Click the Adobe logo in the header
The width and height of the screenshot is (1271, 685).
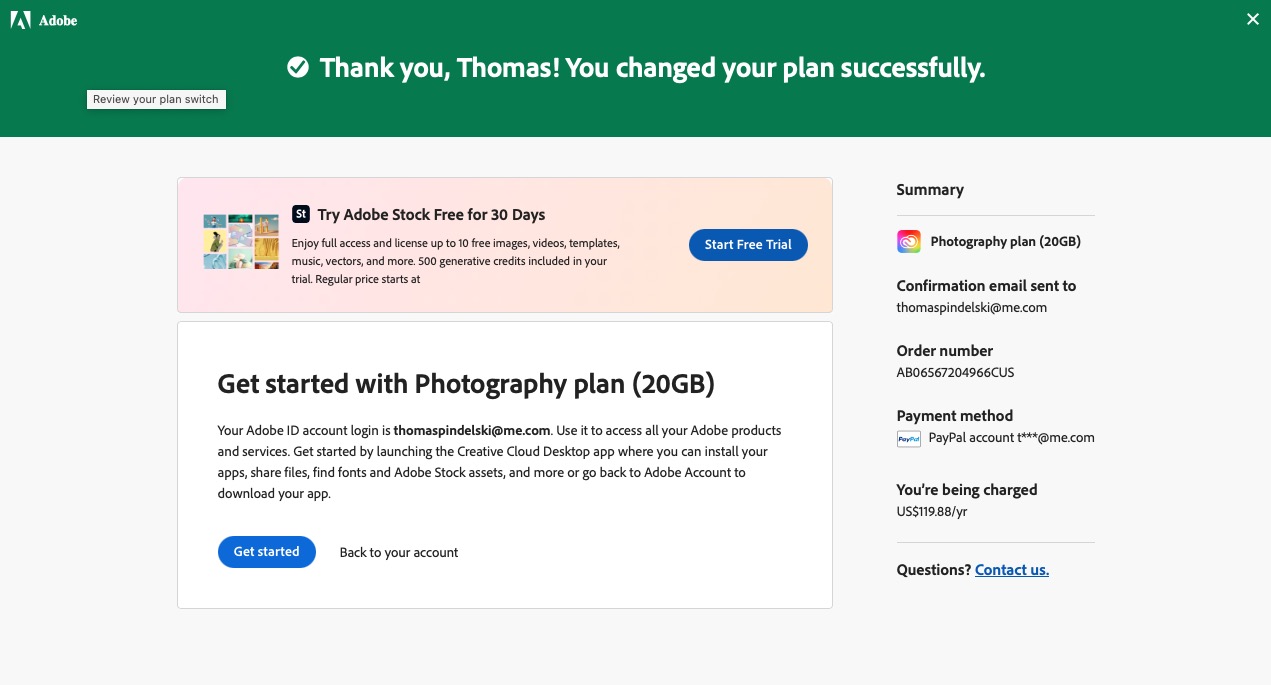click(x=43, y=20)
